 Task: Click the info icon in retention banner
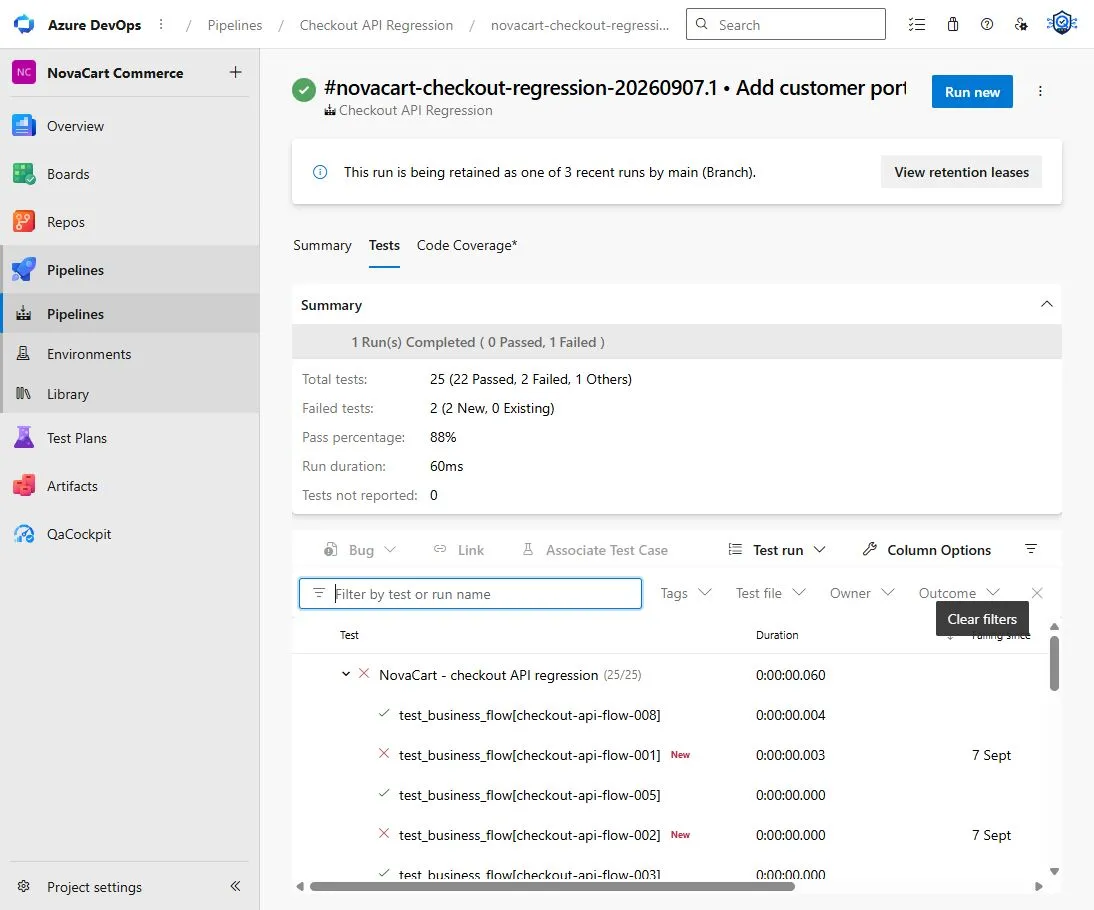click(320, 172)
